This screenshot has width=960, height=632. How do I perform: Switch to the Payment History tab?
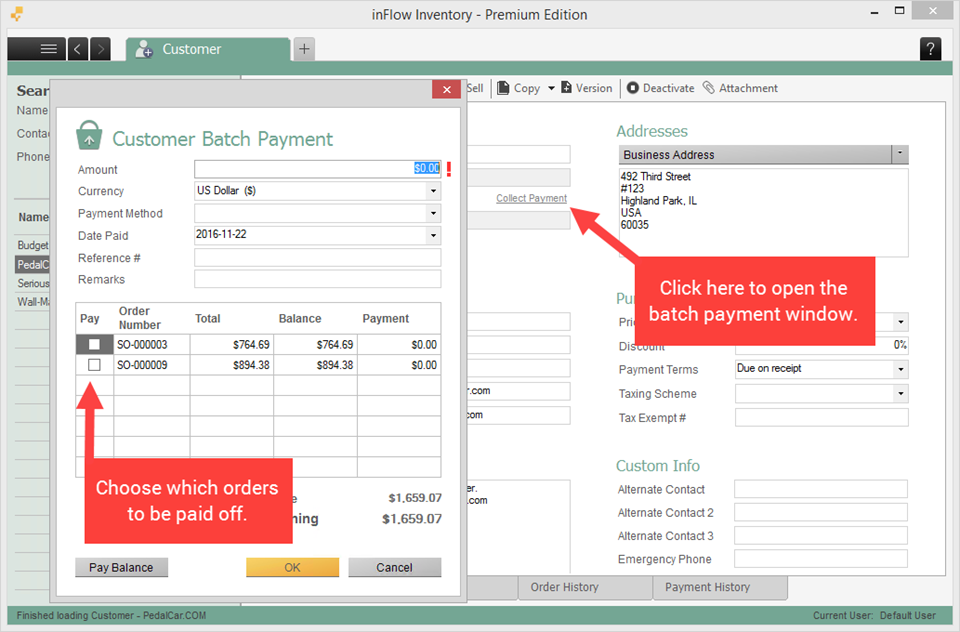click(720, 587)
